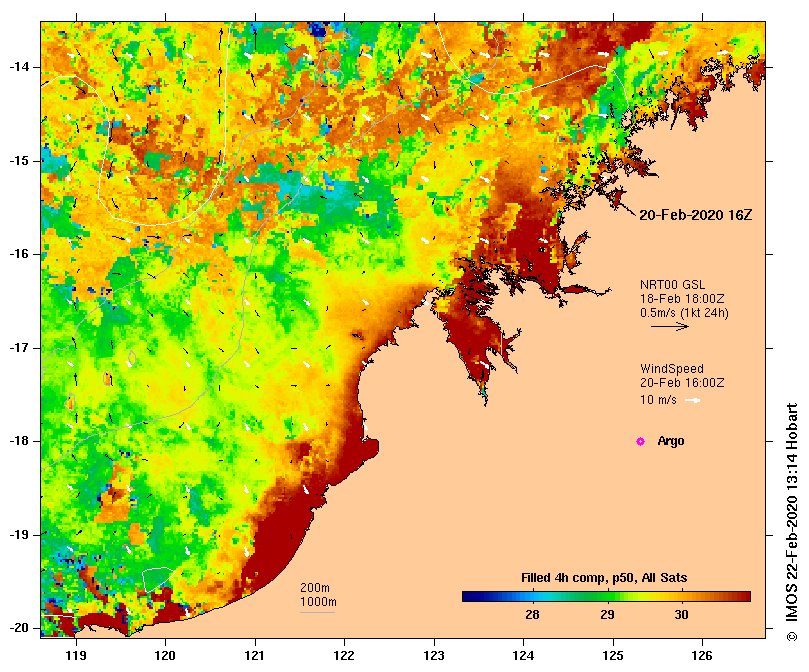Viewport: 809px width, 672px height.
Task: Click latitude label '-14' on the axis
Action: (20, 67)
